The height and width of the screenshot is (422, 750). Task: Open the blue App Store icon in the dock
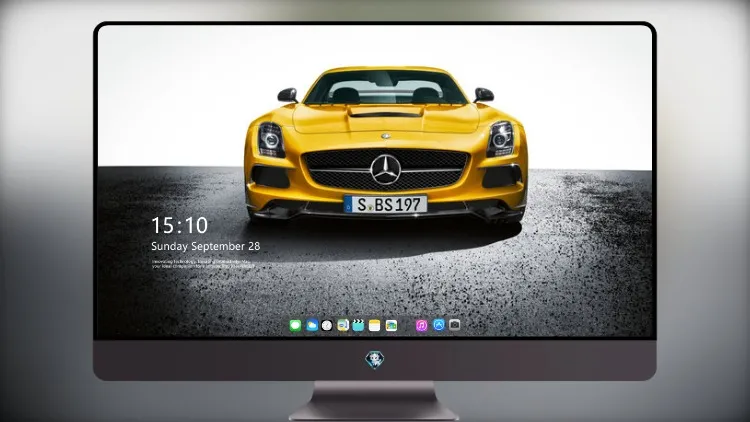click(x=439, y=325)
